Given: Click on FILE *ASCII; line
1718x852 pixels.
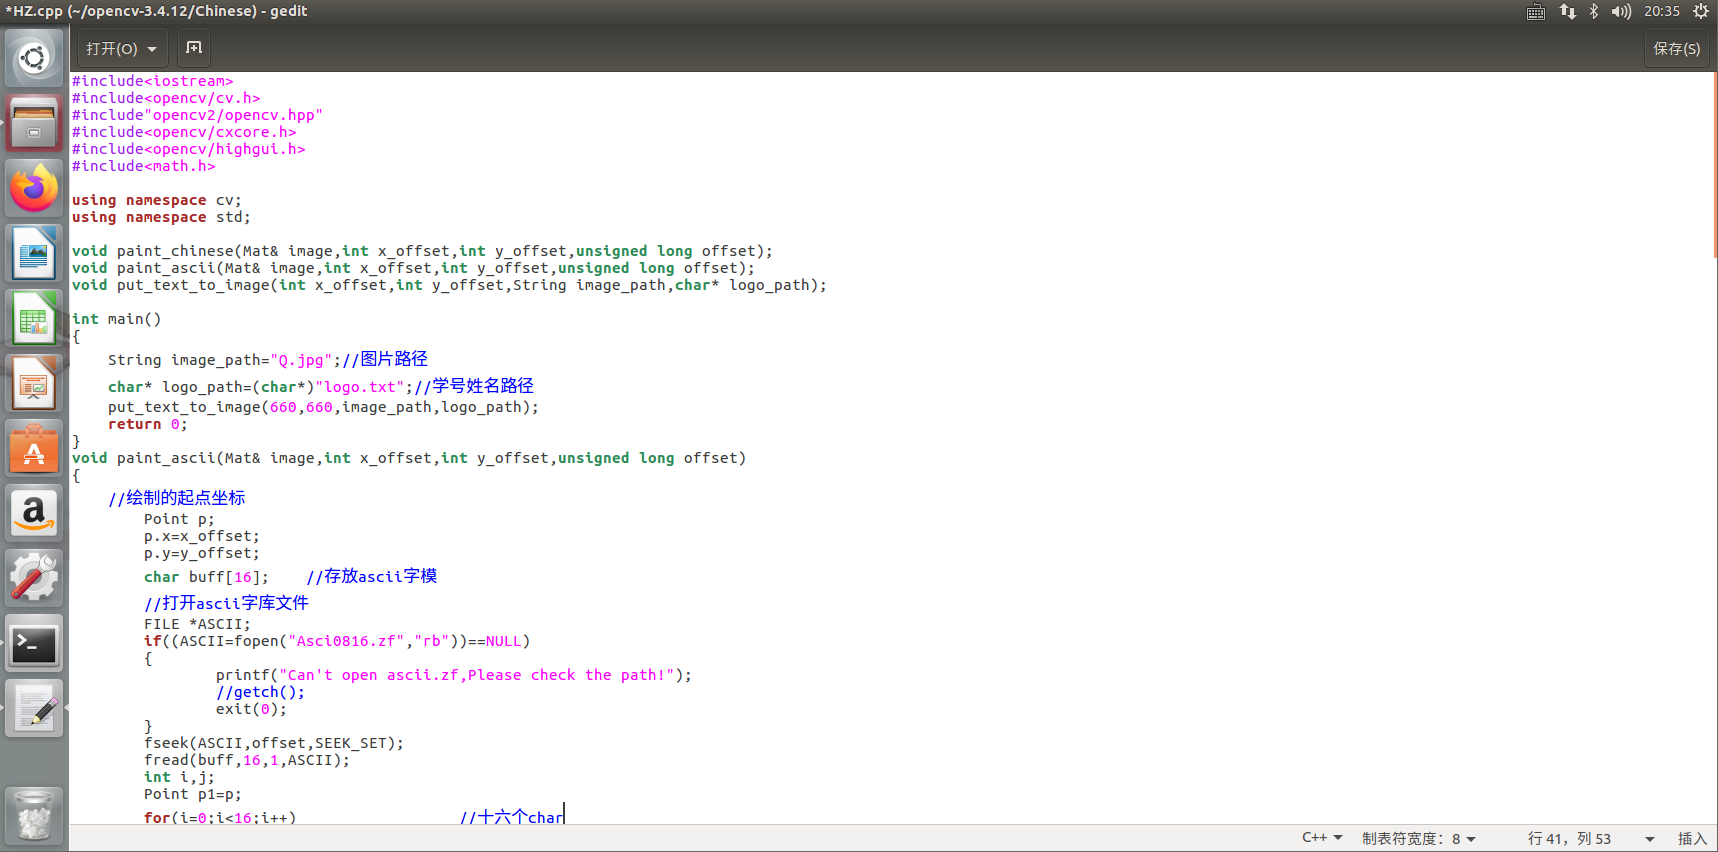Looking at the screenshot, I should [x=197, y=624].
